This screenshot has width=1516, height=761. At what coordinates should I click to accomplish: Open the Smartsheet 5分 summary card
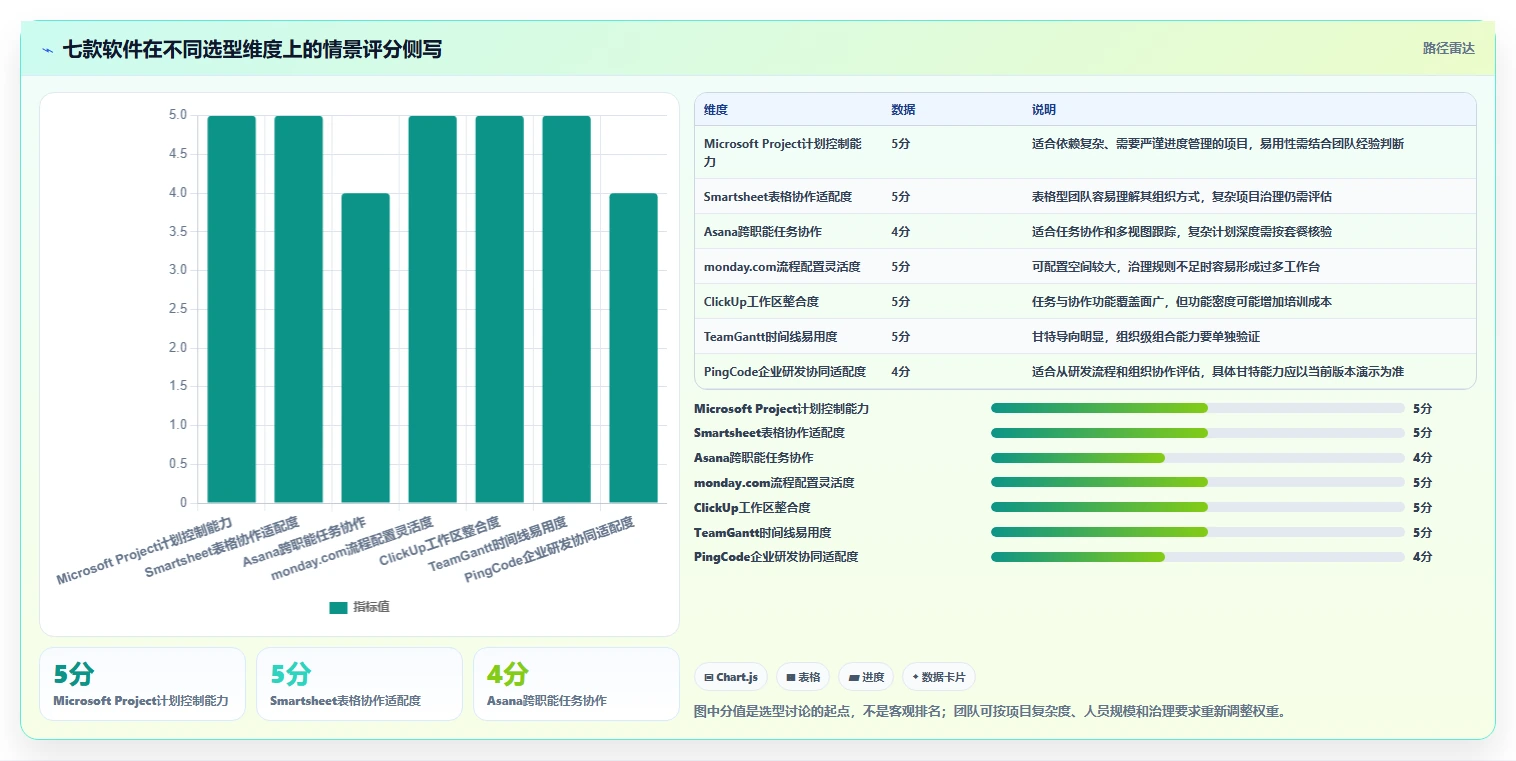tap(359, 684)
